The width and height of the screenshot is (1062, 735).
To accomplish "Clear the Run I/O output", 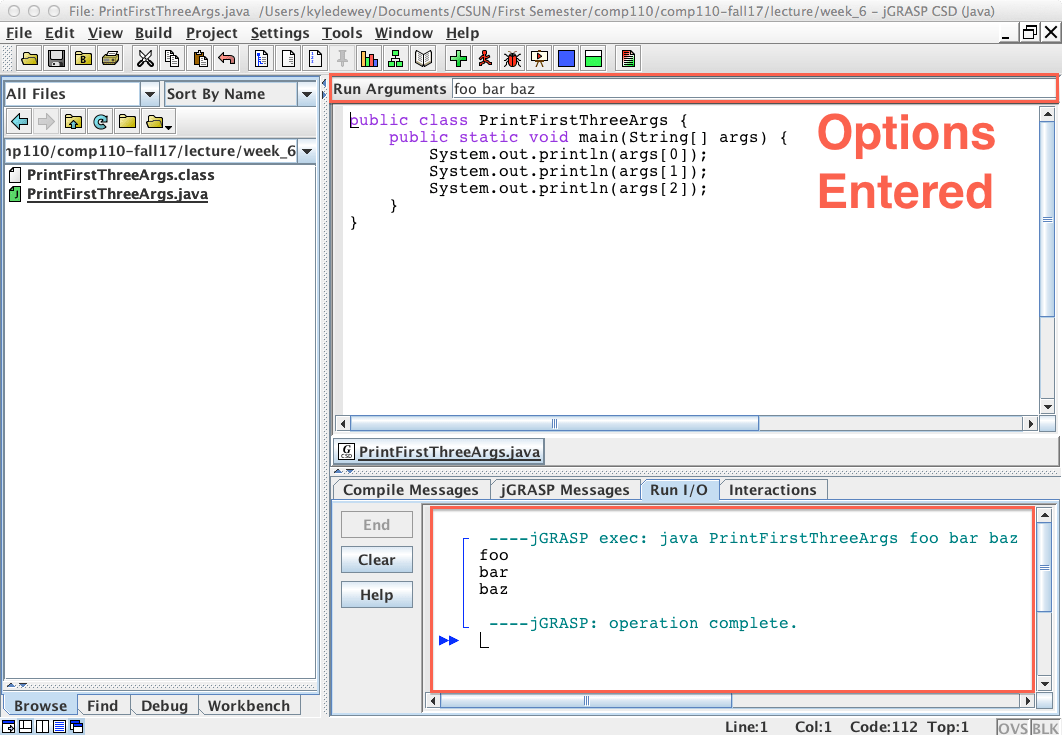I will [376, 559].
